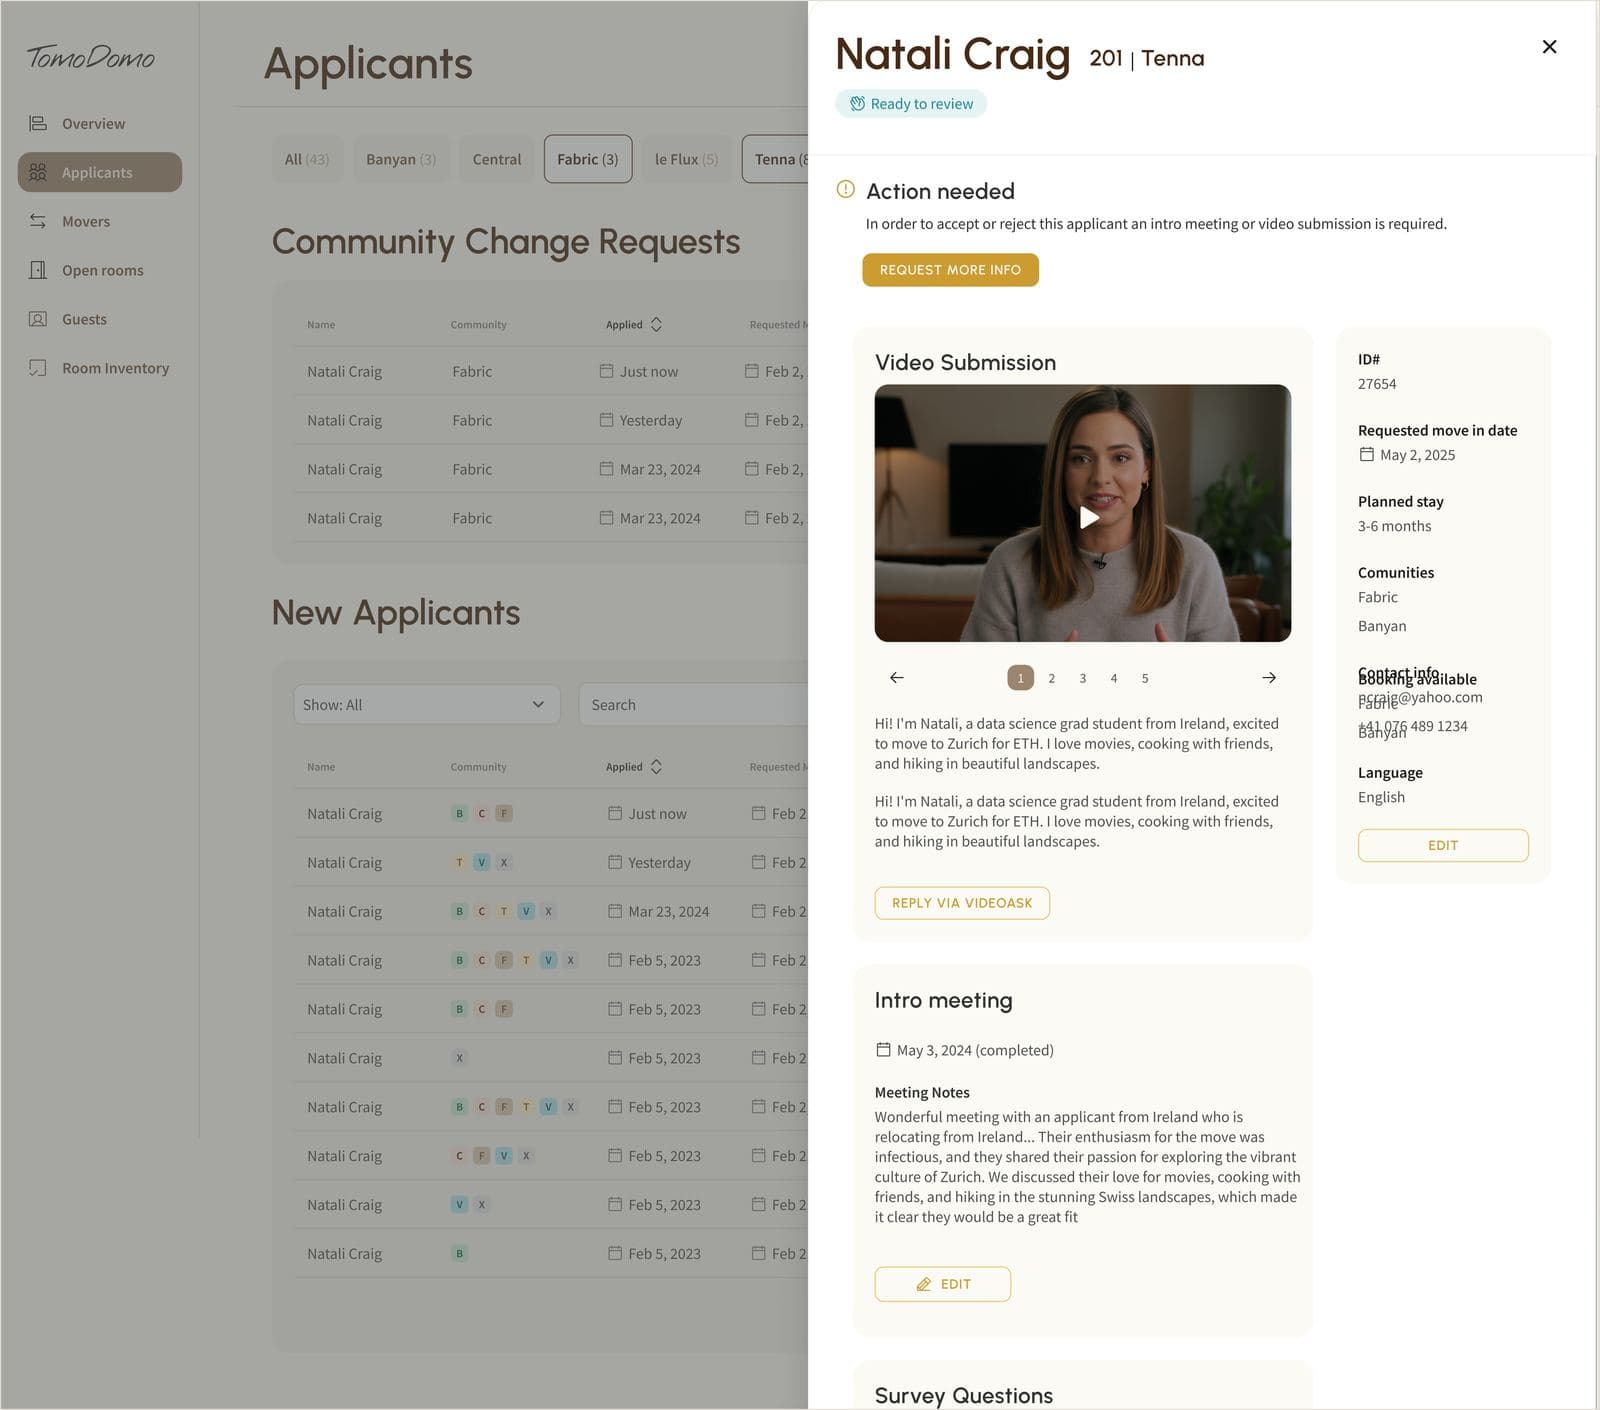Click the F tag in Just now applicant row
Viewport: 1600px width, 1410px height.
tap(504, 813)
